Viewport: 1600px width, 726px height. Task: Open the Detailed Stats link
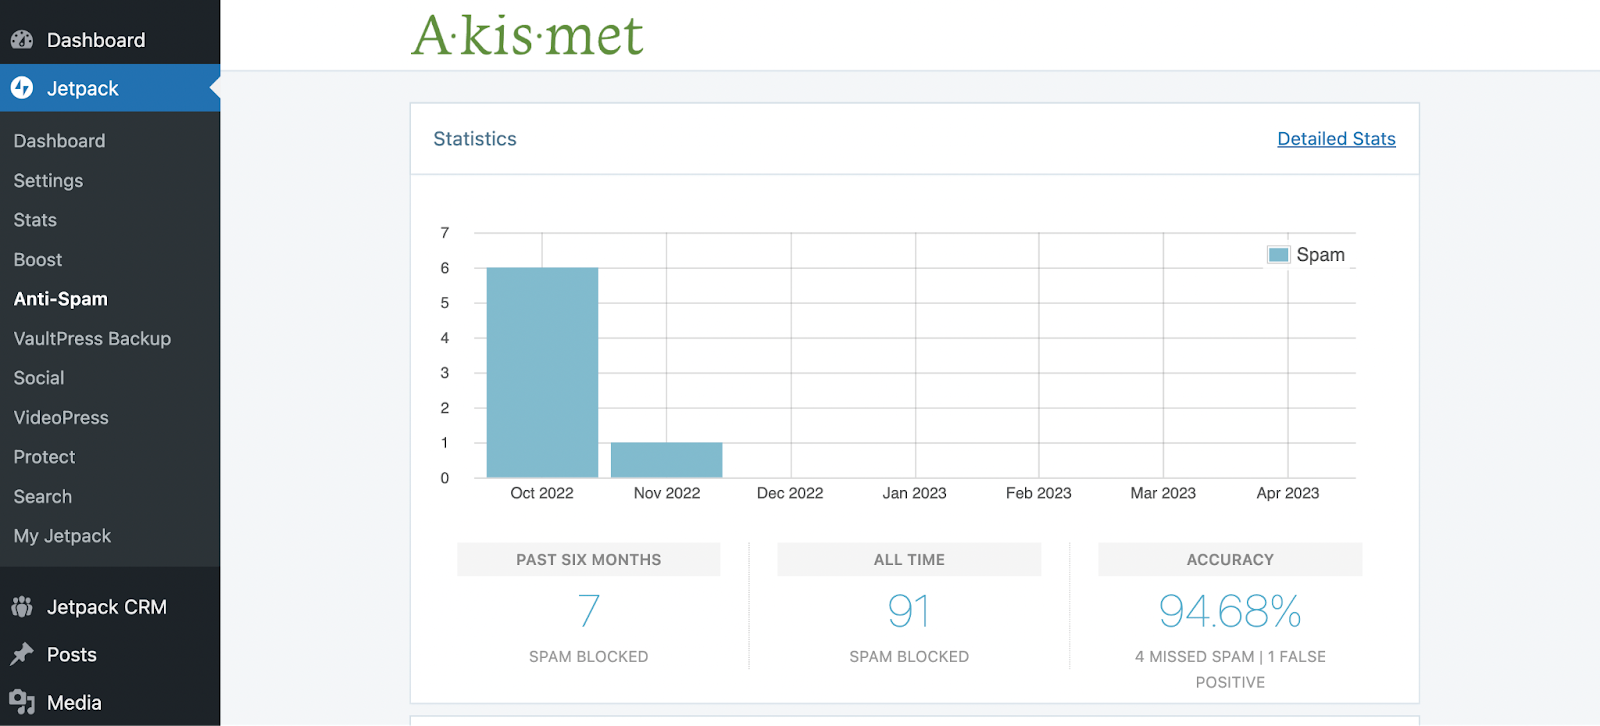click(1336, 139)
